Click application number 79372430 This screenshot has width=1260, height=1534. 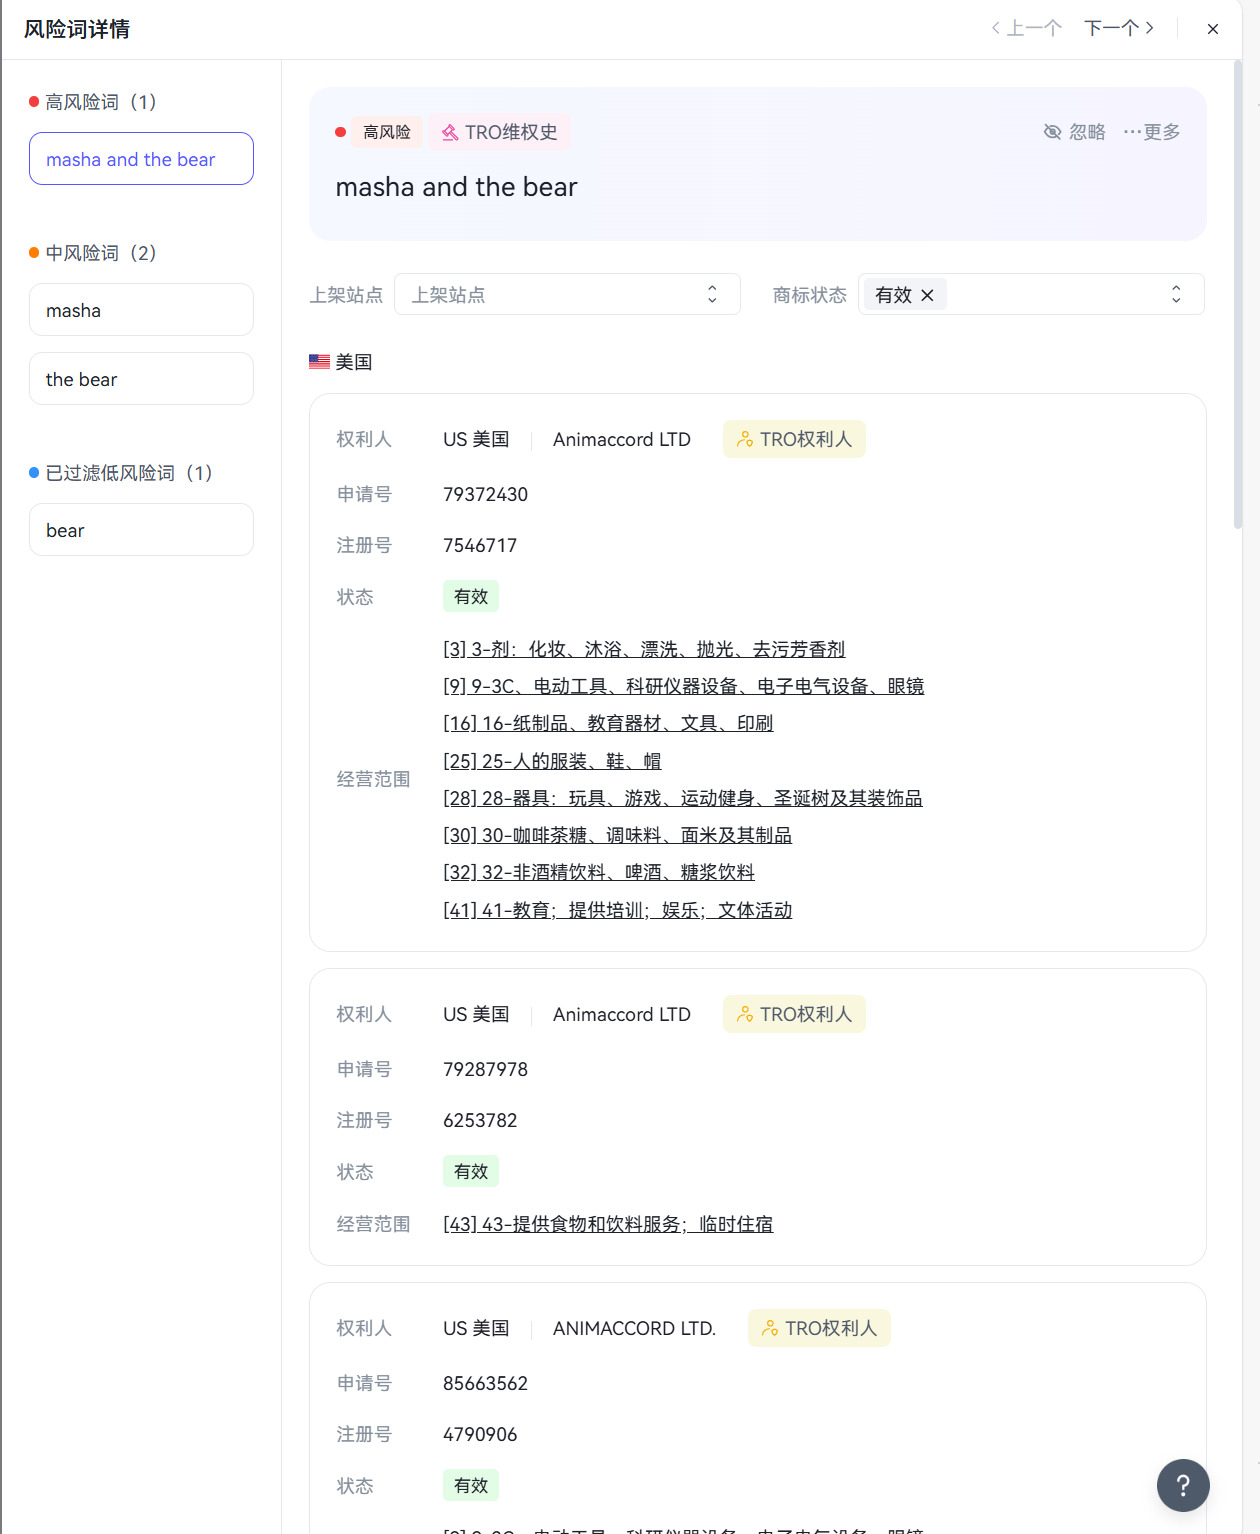[x=485, y=494]
